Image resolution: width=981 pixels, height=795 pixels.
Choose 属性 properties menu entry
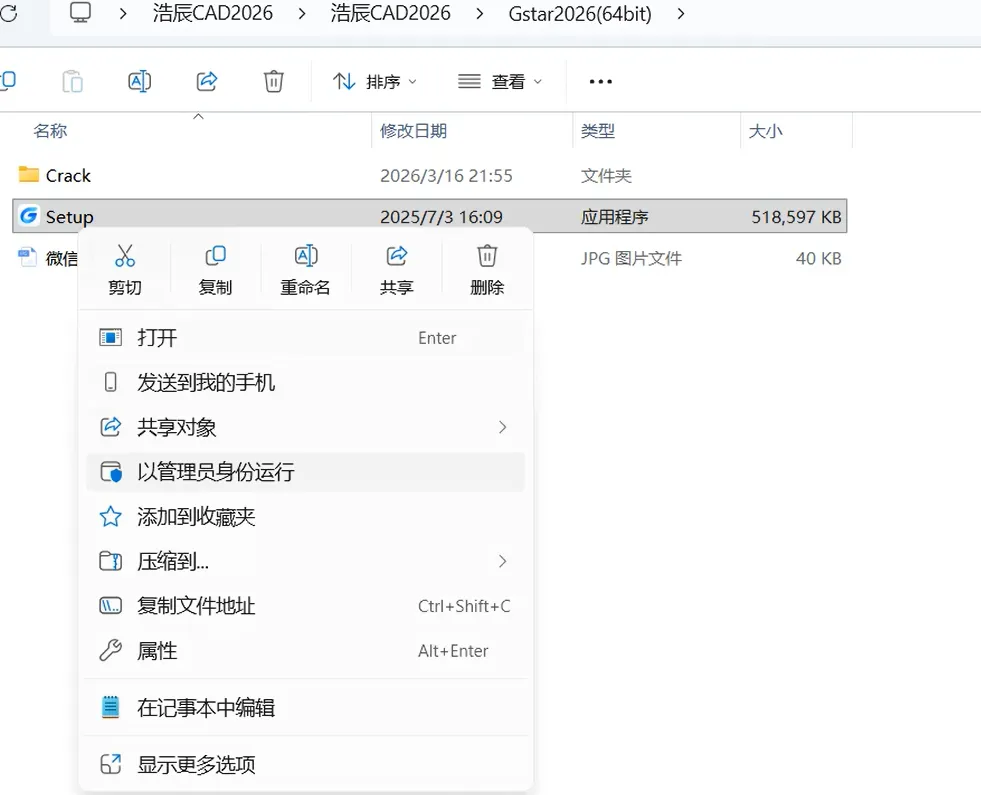[x=305, y=651]
